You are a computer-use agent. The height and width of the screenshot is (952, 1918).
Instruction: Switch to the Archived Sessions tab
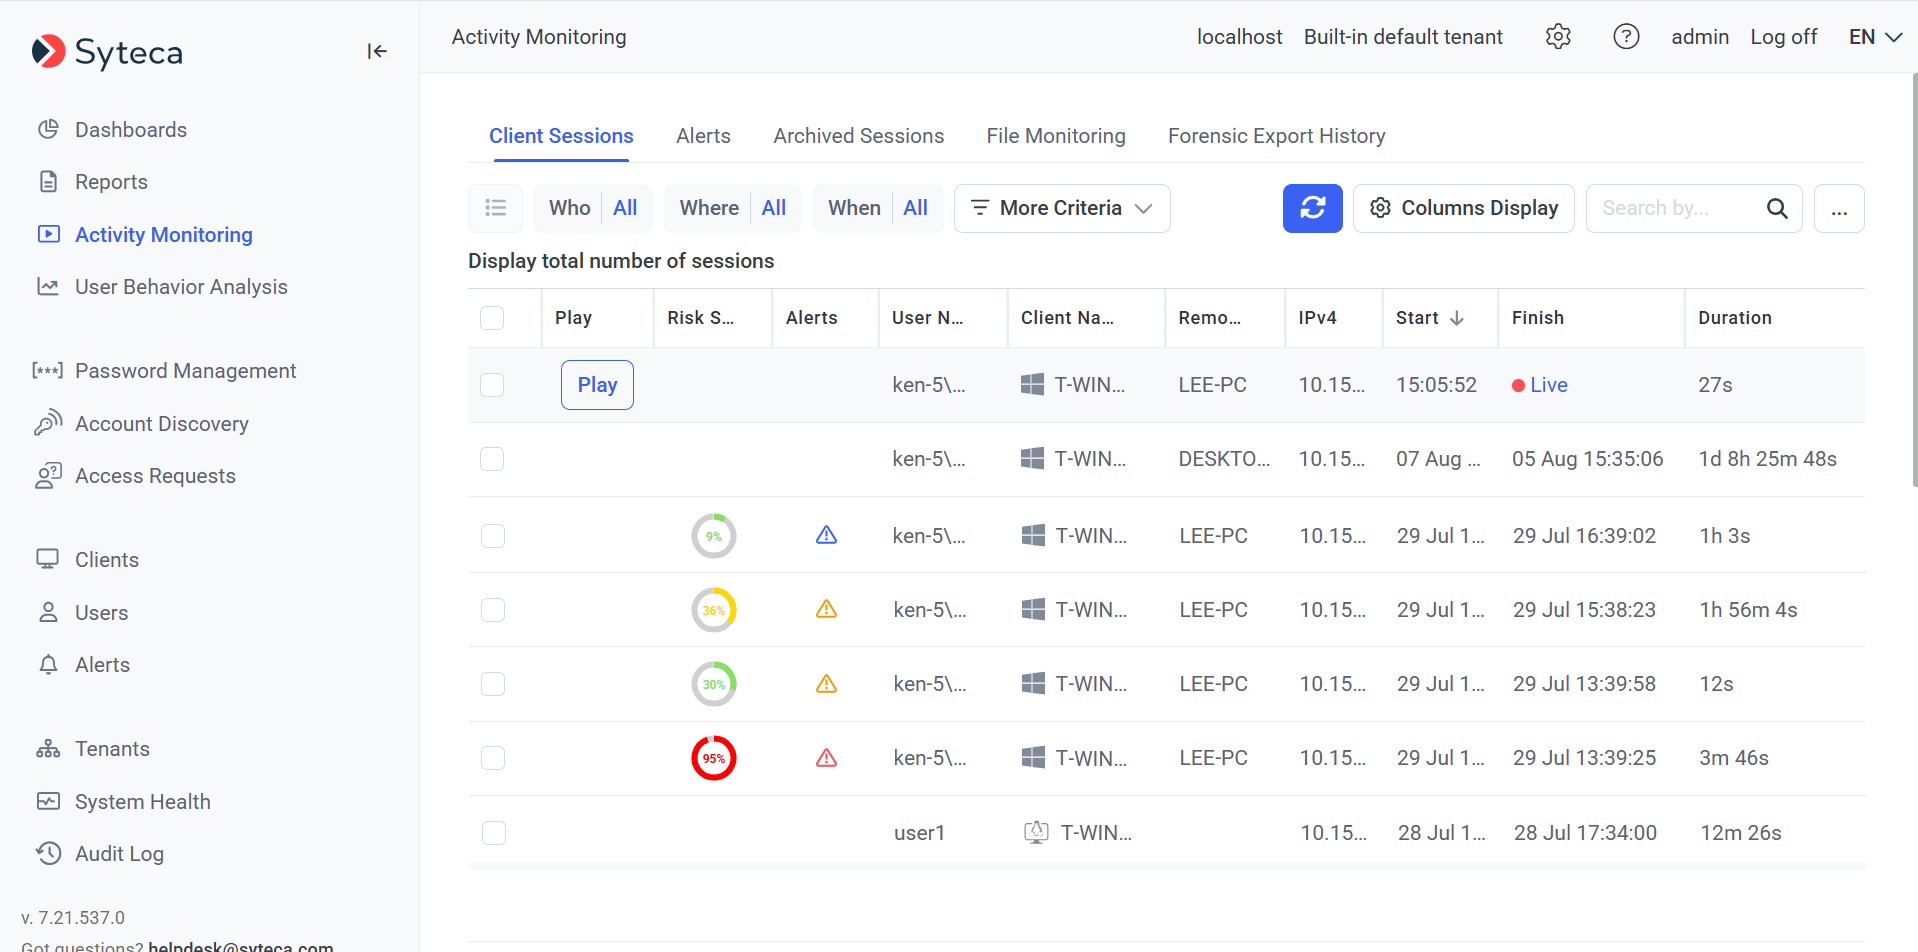coord(858,136)
